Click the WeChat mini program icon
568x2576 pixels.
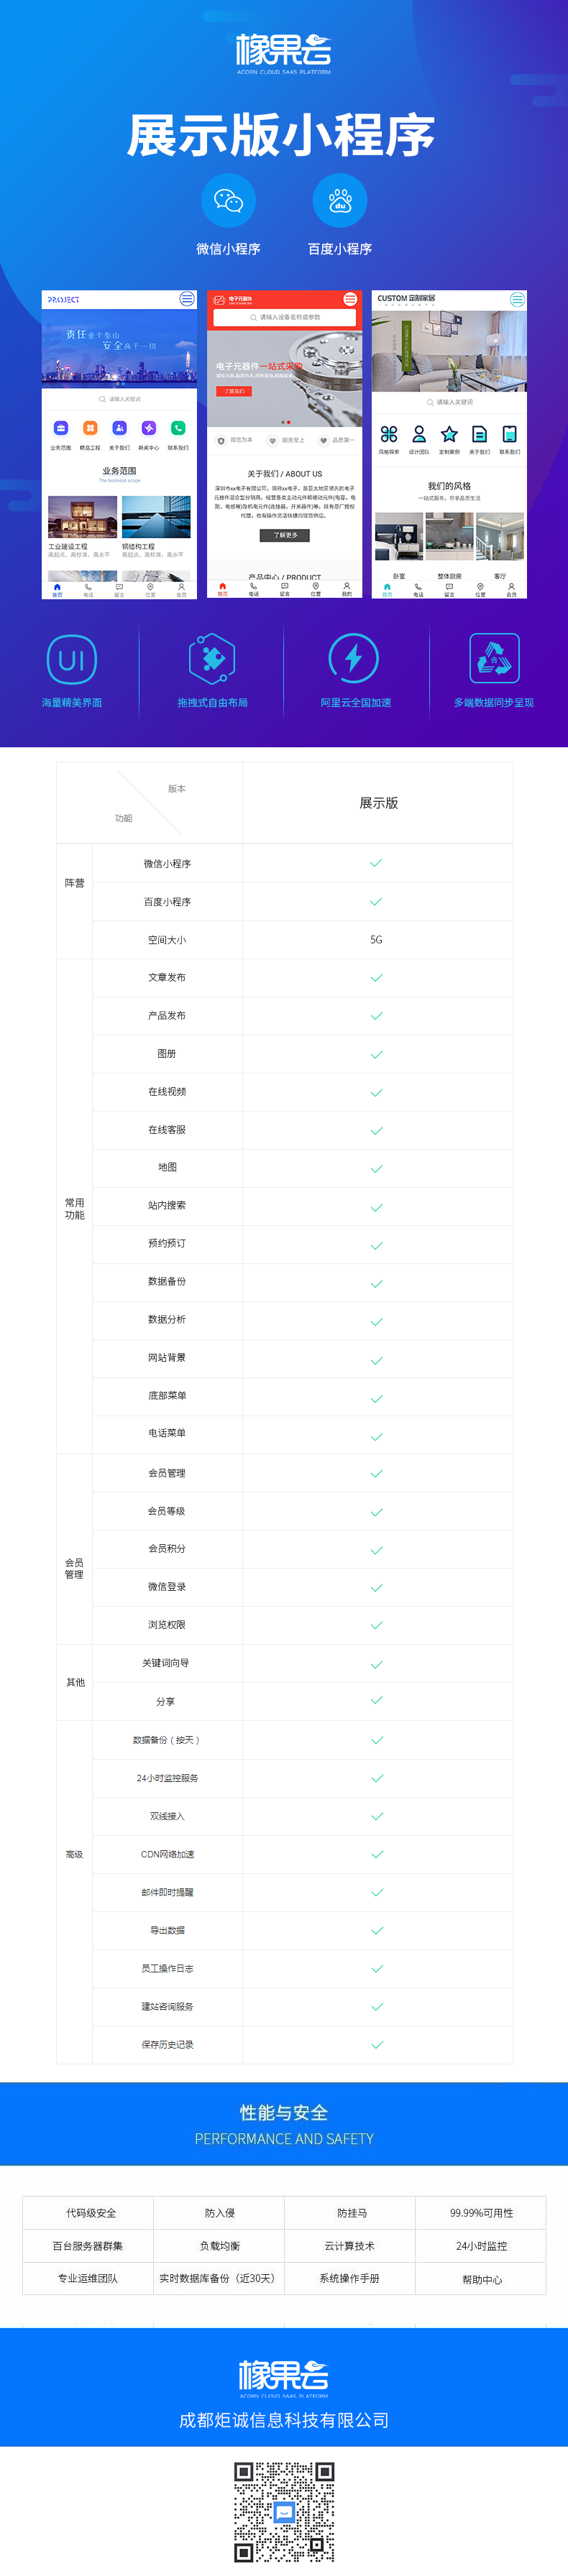pyautogui.click(x=228, y=201)
